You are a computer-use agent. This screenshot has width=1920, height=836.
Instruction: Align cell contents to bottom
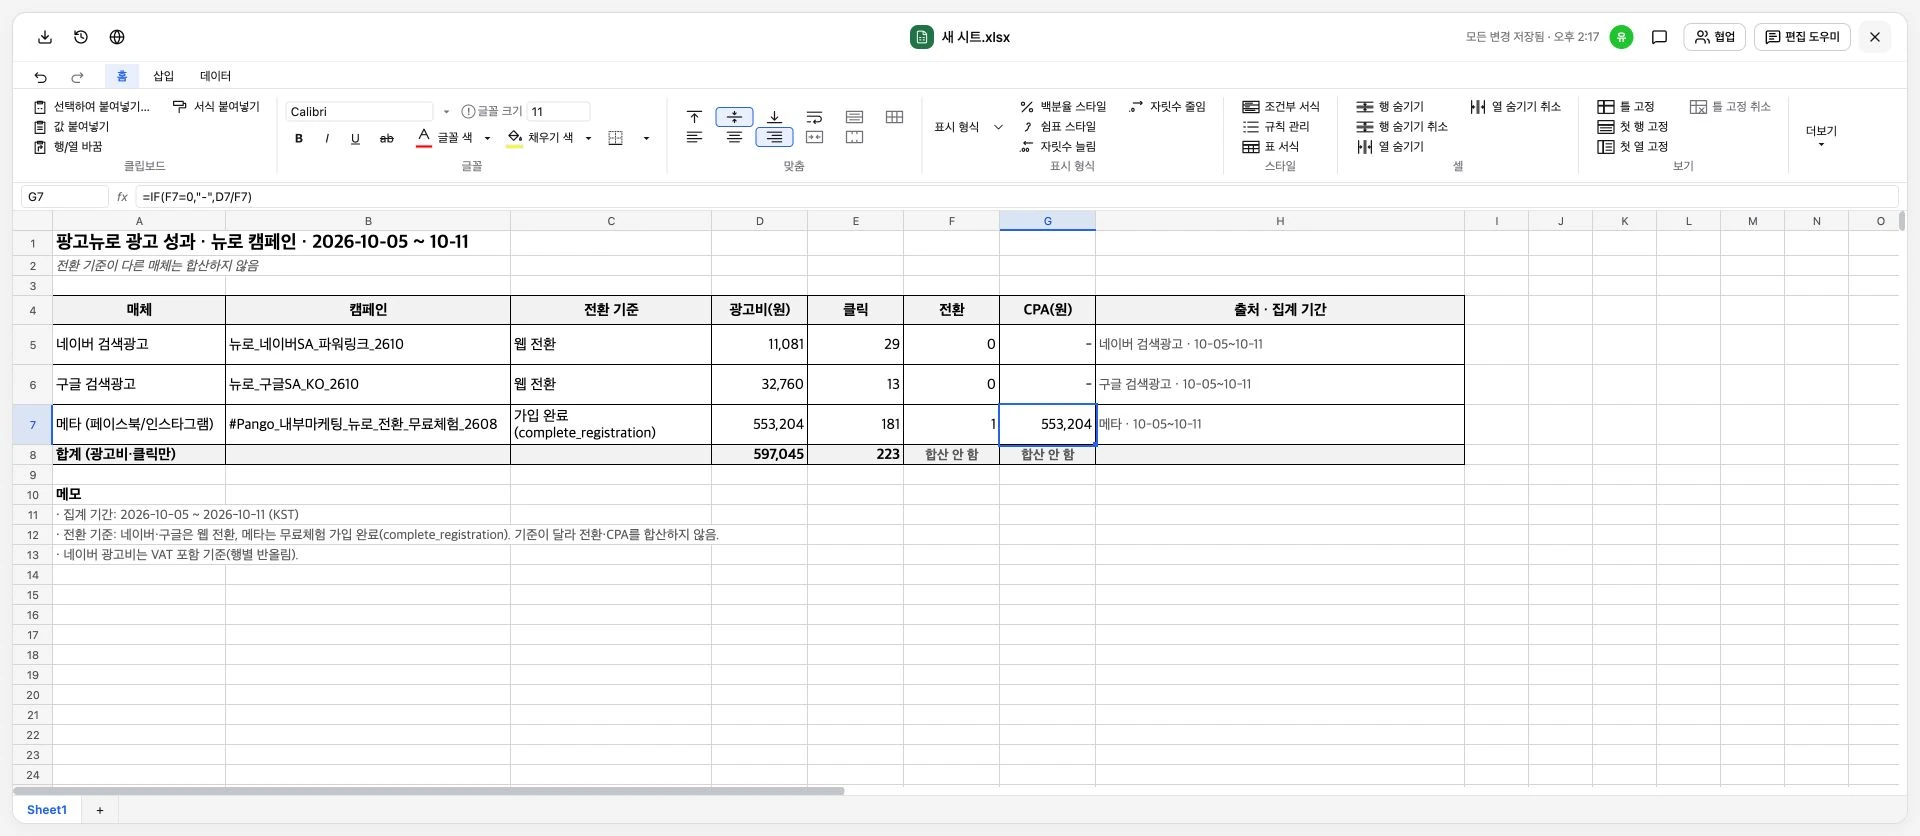(774, 116)
